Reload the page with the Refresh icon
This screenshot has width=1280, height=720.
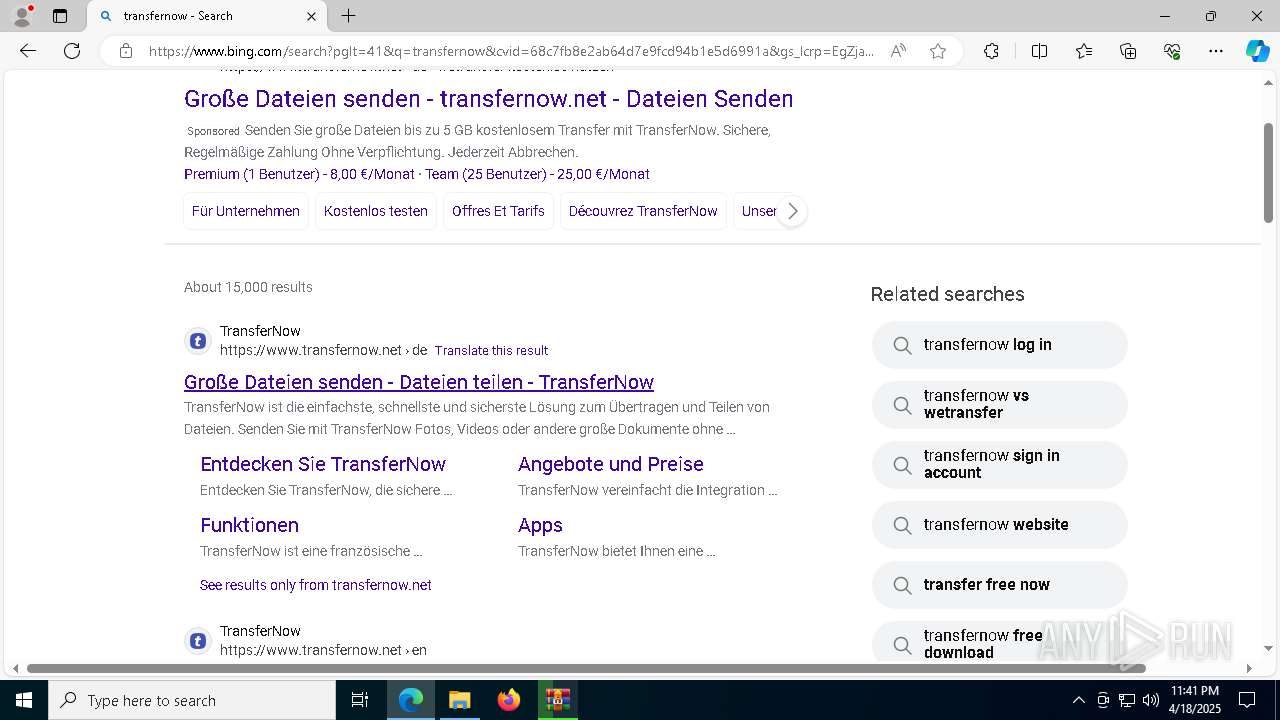tap(72, 51)
